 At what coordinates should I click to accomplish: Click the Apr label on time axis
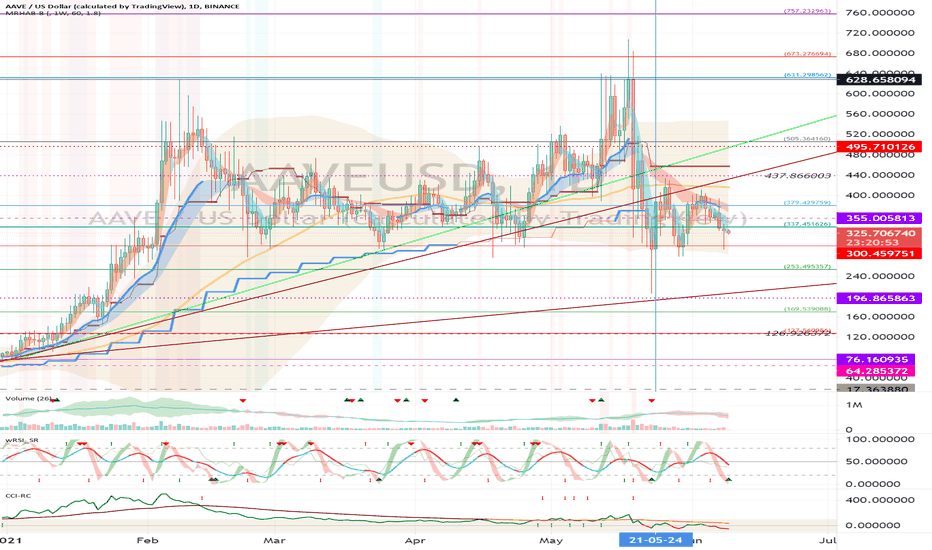tap(415, 540)
